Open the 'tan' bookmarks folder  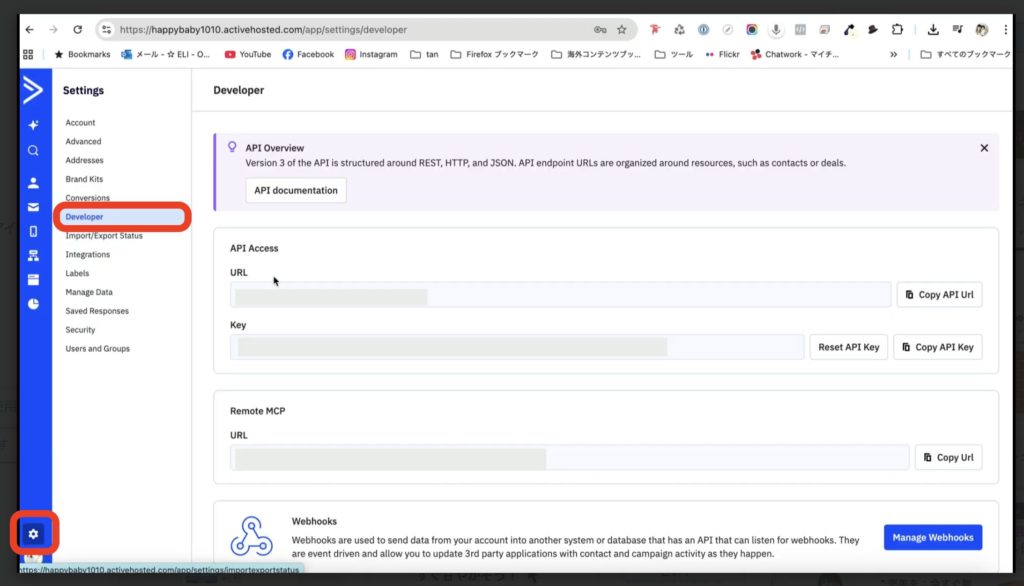coord(424,54)
